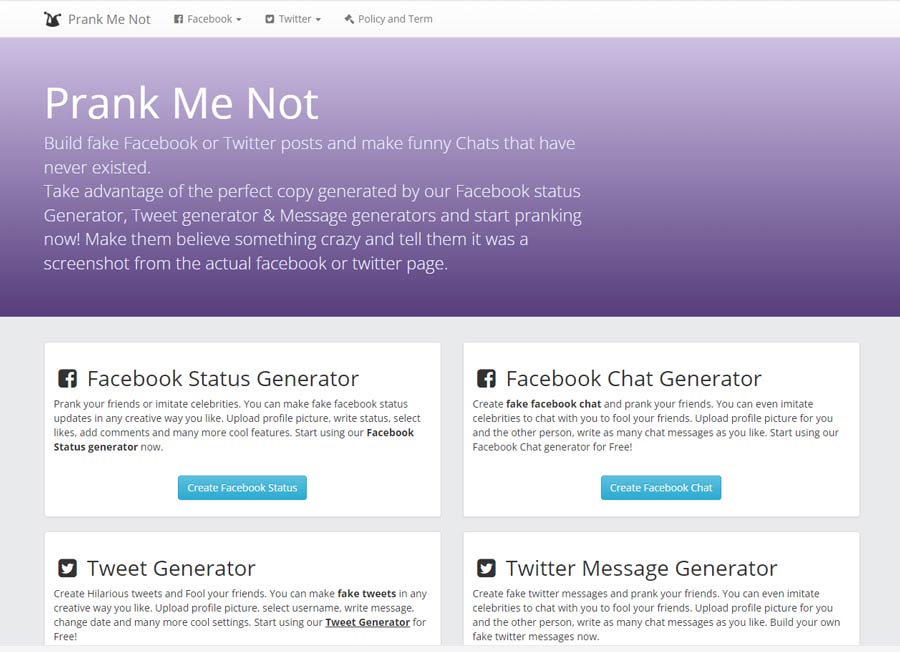
Task: Click the Tweet Generator heading
Action: pos(171,568)
